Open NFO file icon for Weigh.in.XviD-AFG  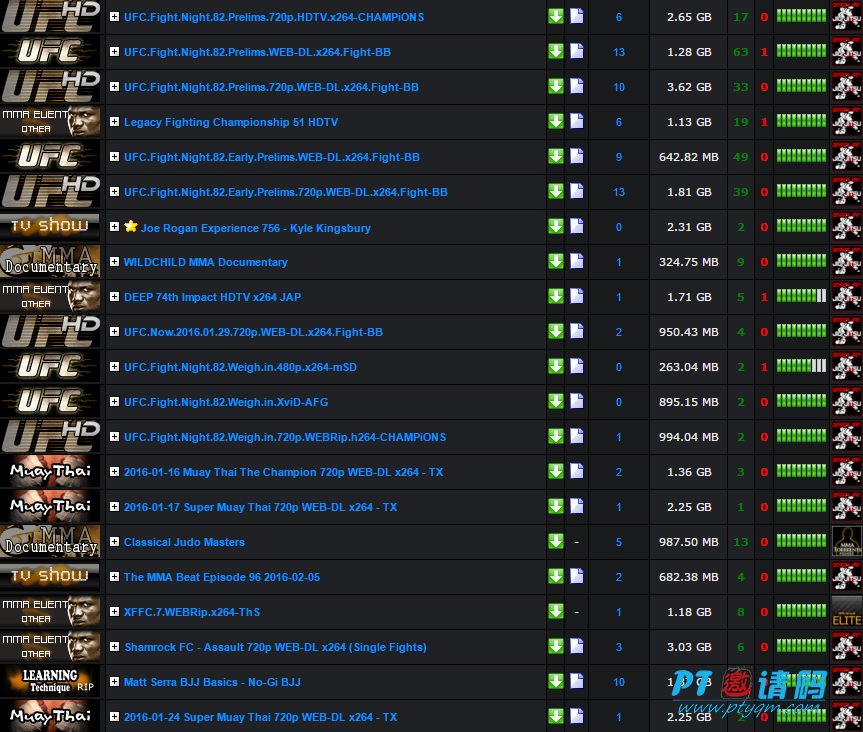click(576, 401)
